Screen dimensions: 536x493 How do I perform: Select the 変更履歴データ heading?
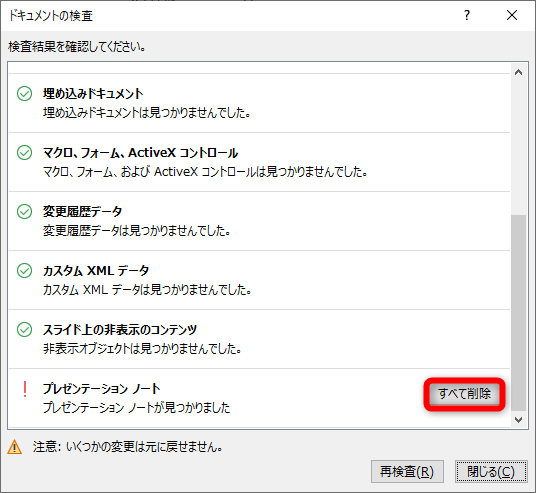pyautogui.click(x=82, y=212)
